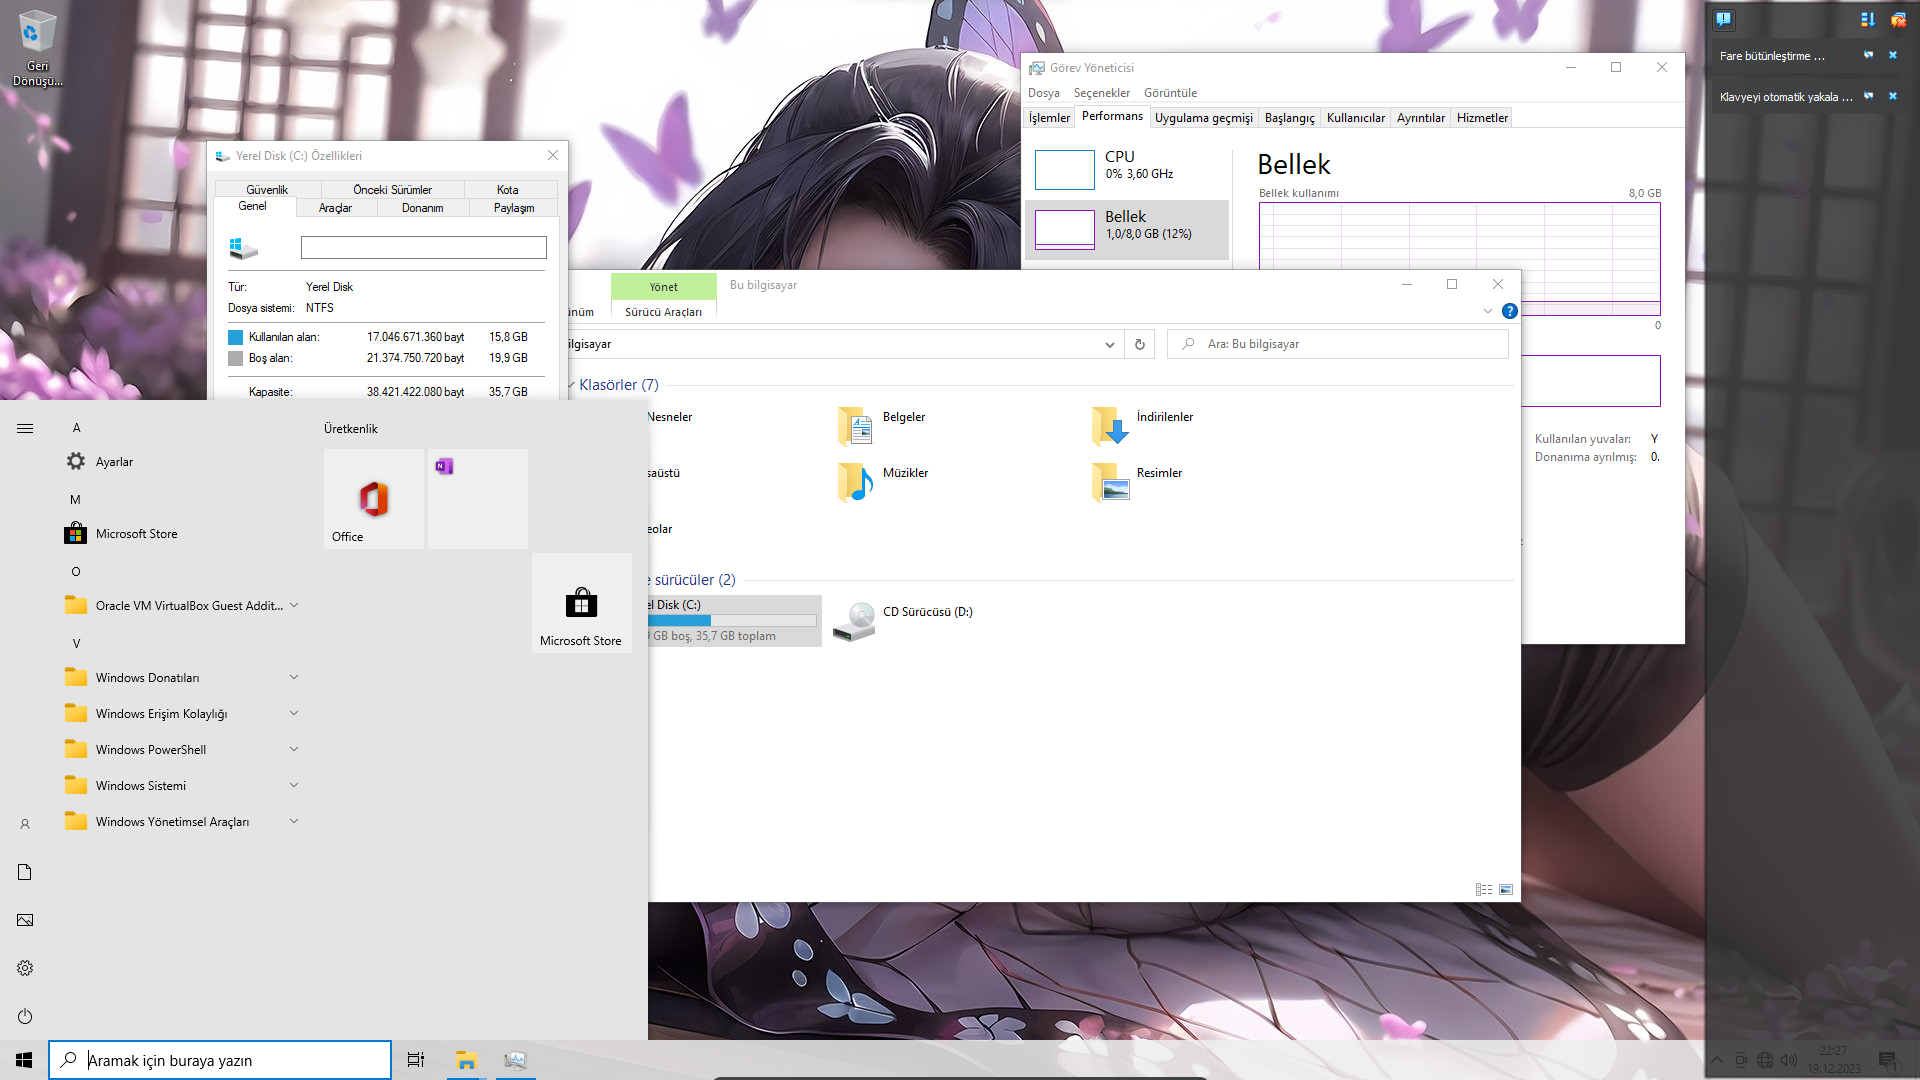Open the Belgeler folder
The height and width of the screenshot is (1080, 1920).
pos(882,426)
